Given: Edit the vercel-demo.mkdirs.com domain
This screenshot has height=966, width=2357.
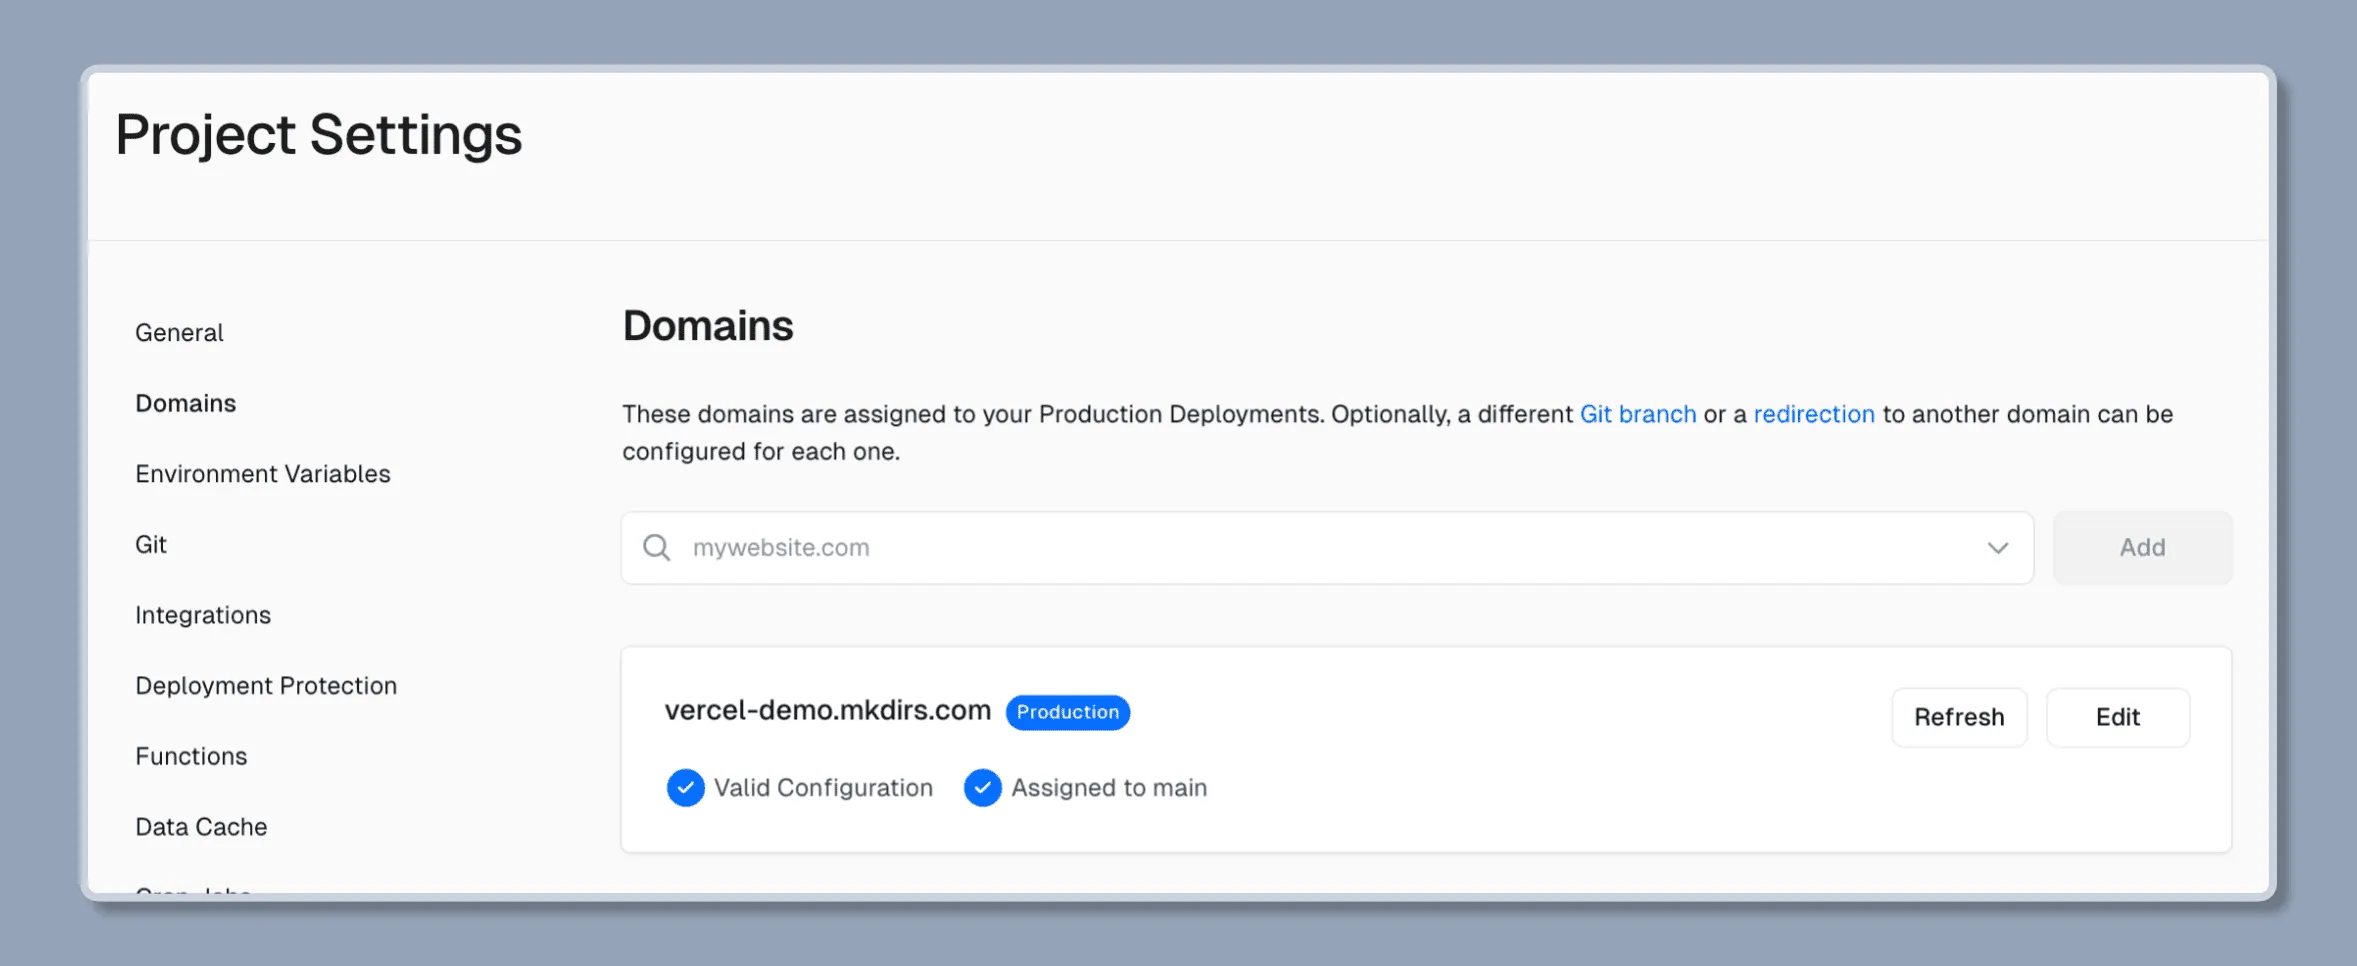Looking at the screenshot, I should (2117, 717).
